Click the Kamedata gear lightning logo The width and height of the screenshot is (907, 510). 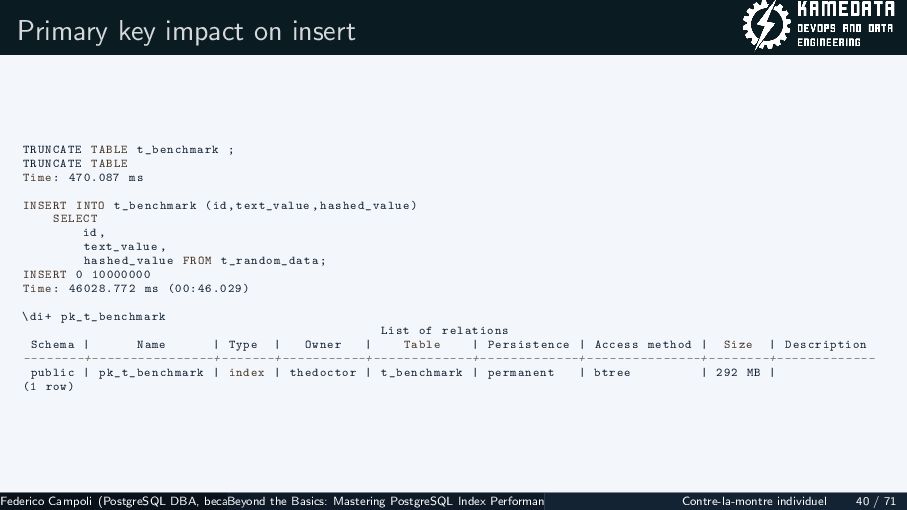point(766,25)
